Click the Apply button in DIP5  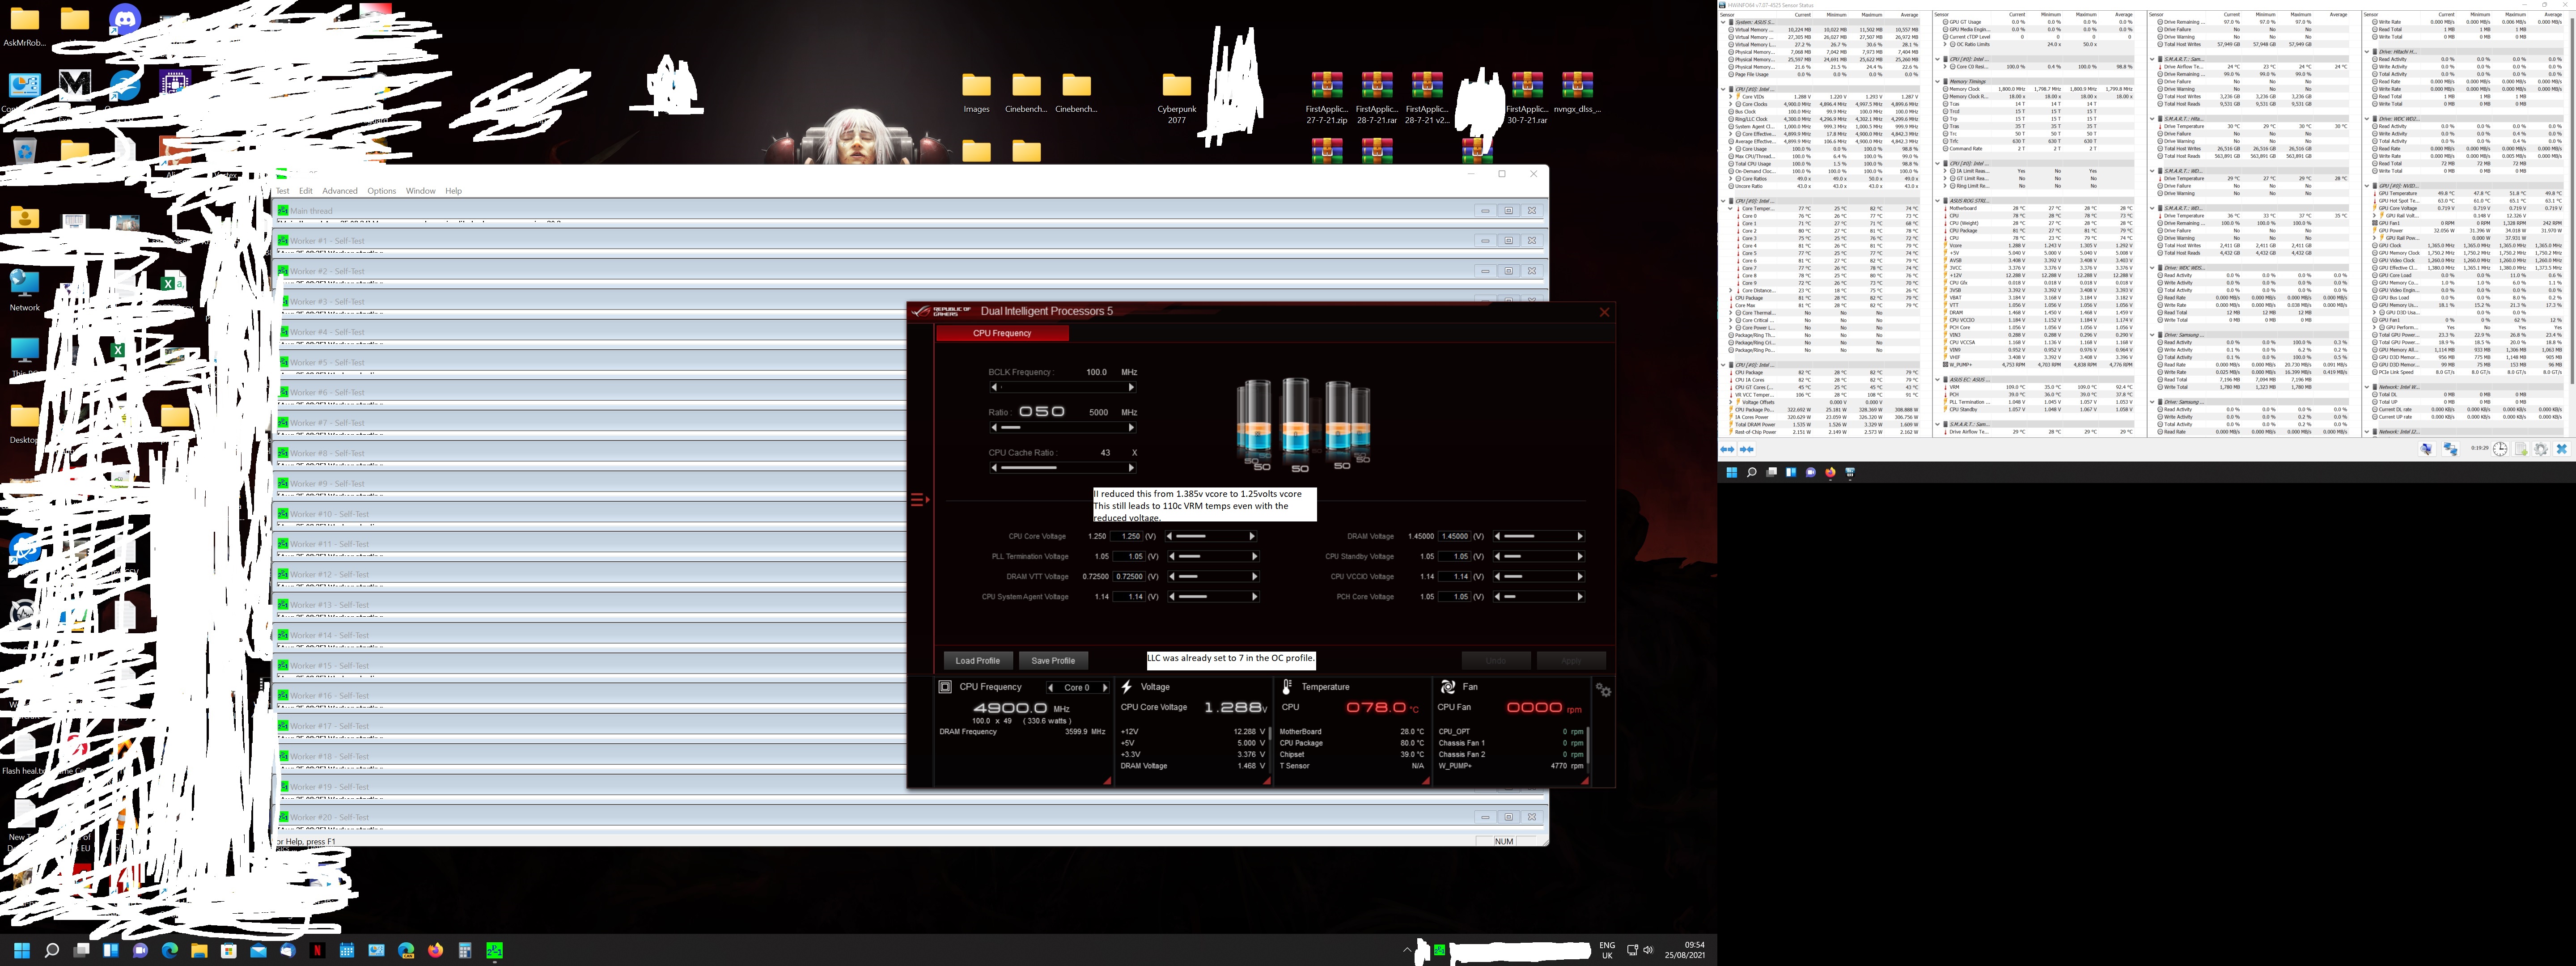click(1571, 661)
